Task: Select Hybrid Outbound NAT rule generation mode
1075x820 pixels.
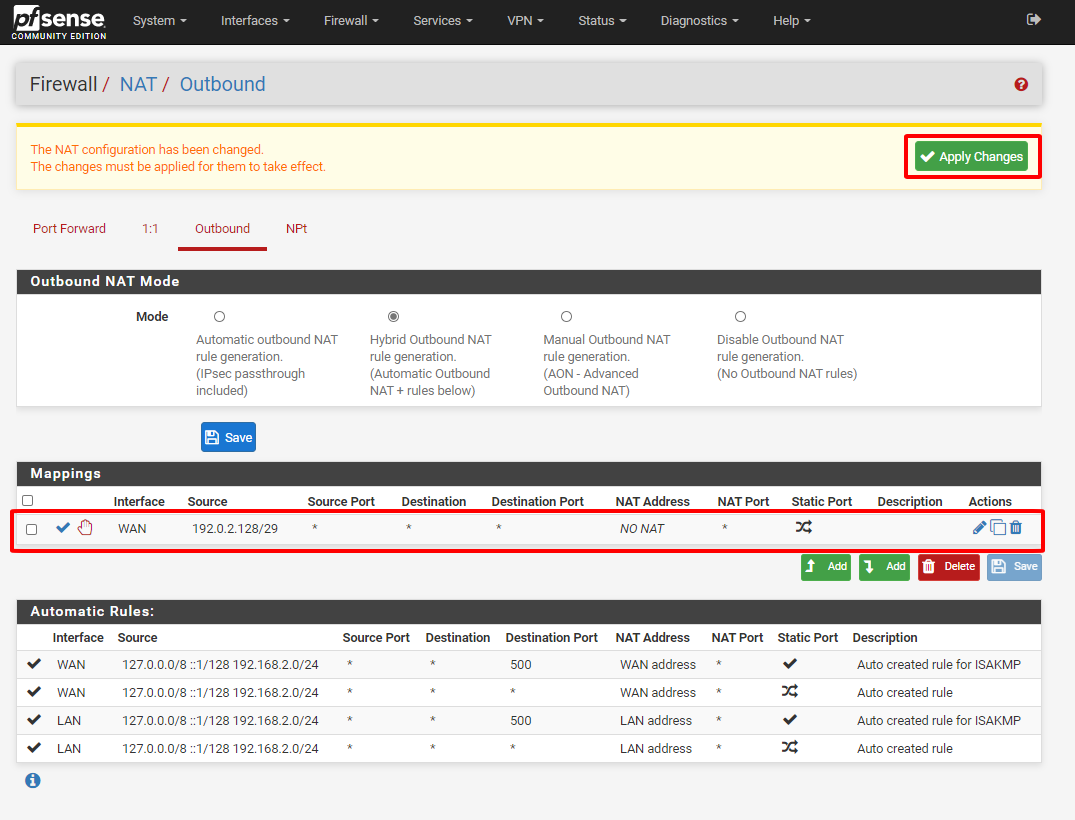Action: tap(393, 317)
